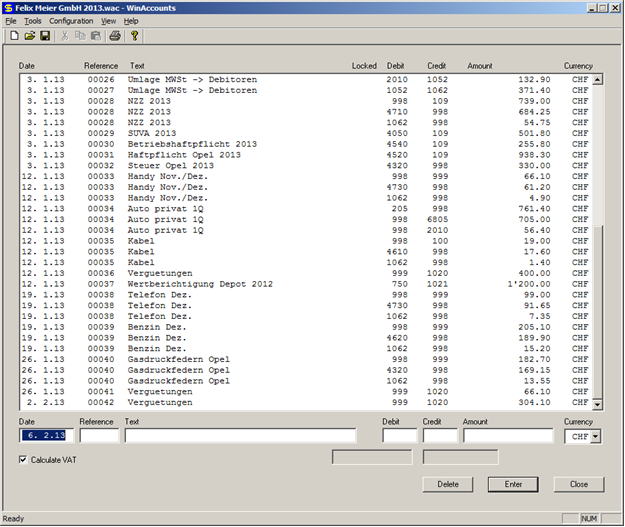
Task: Open the File menu
Action: pyautogui.click(x=11, y=21)
